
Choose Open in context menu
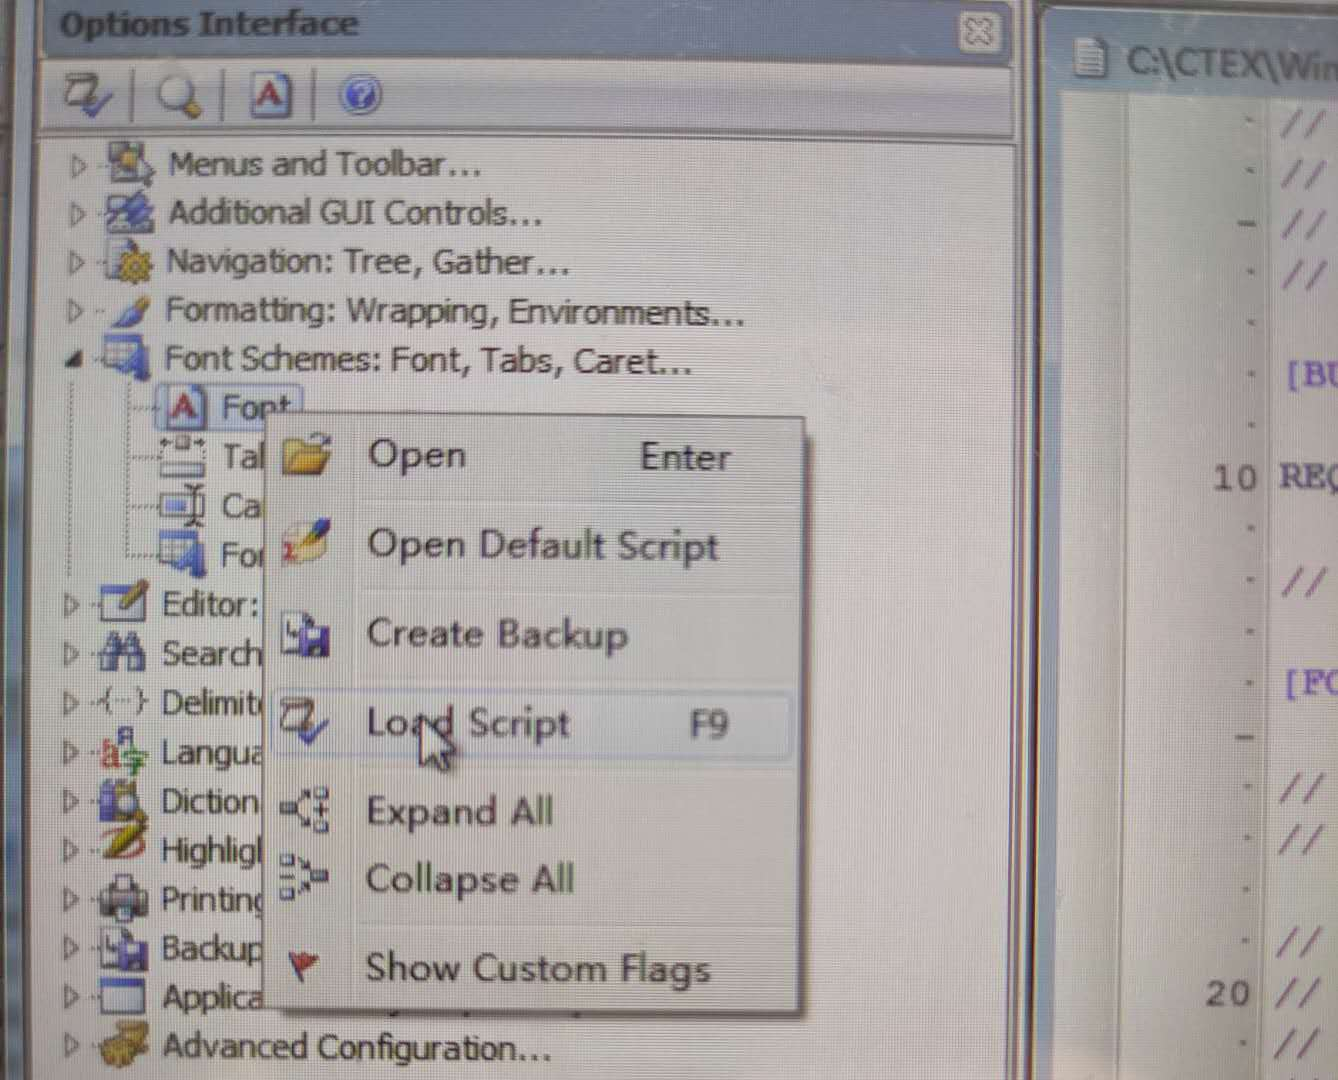[x=534, y=456]
